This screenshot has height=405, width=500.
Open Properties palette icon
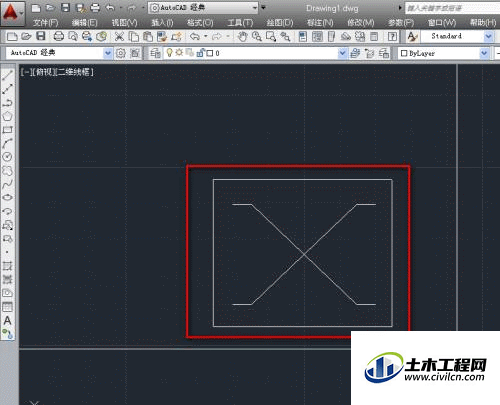[303, 36]
